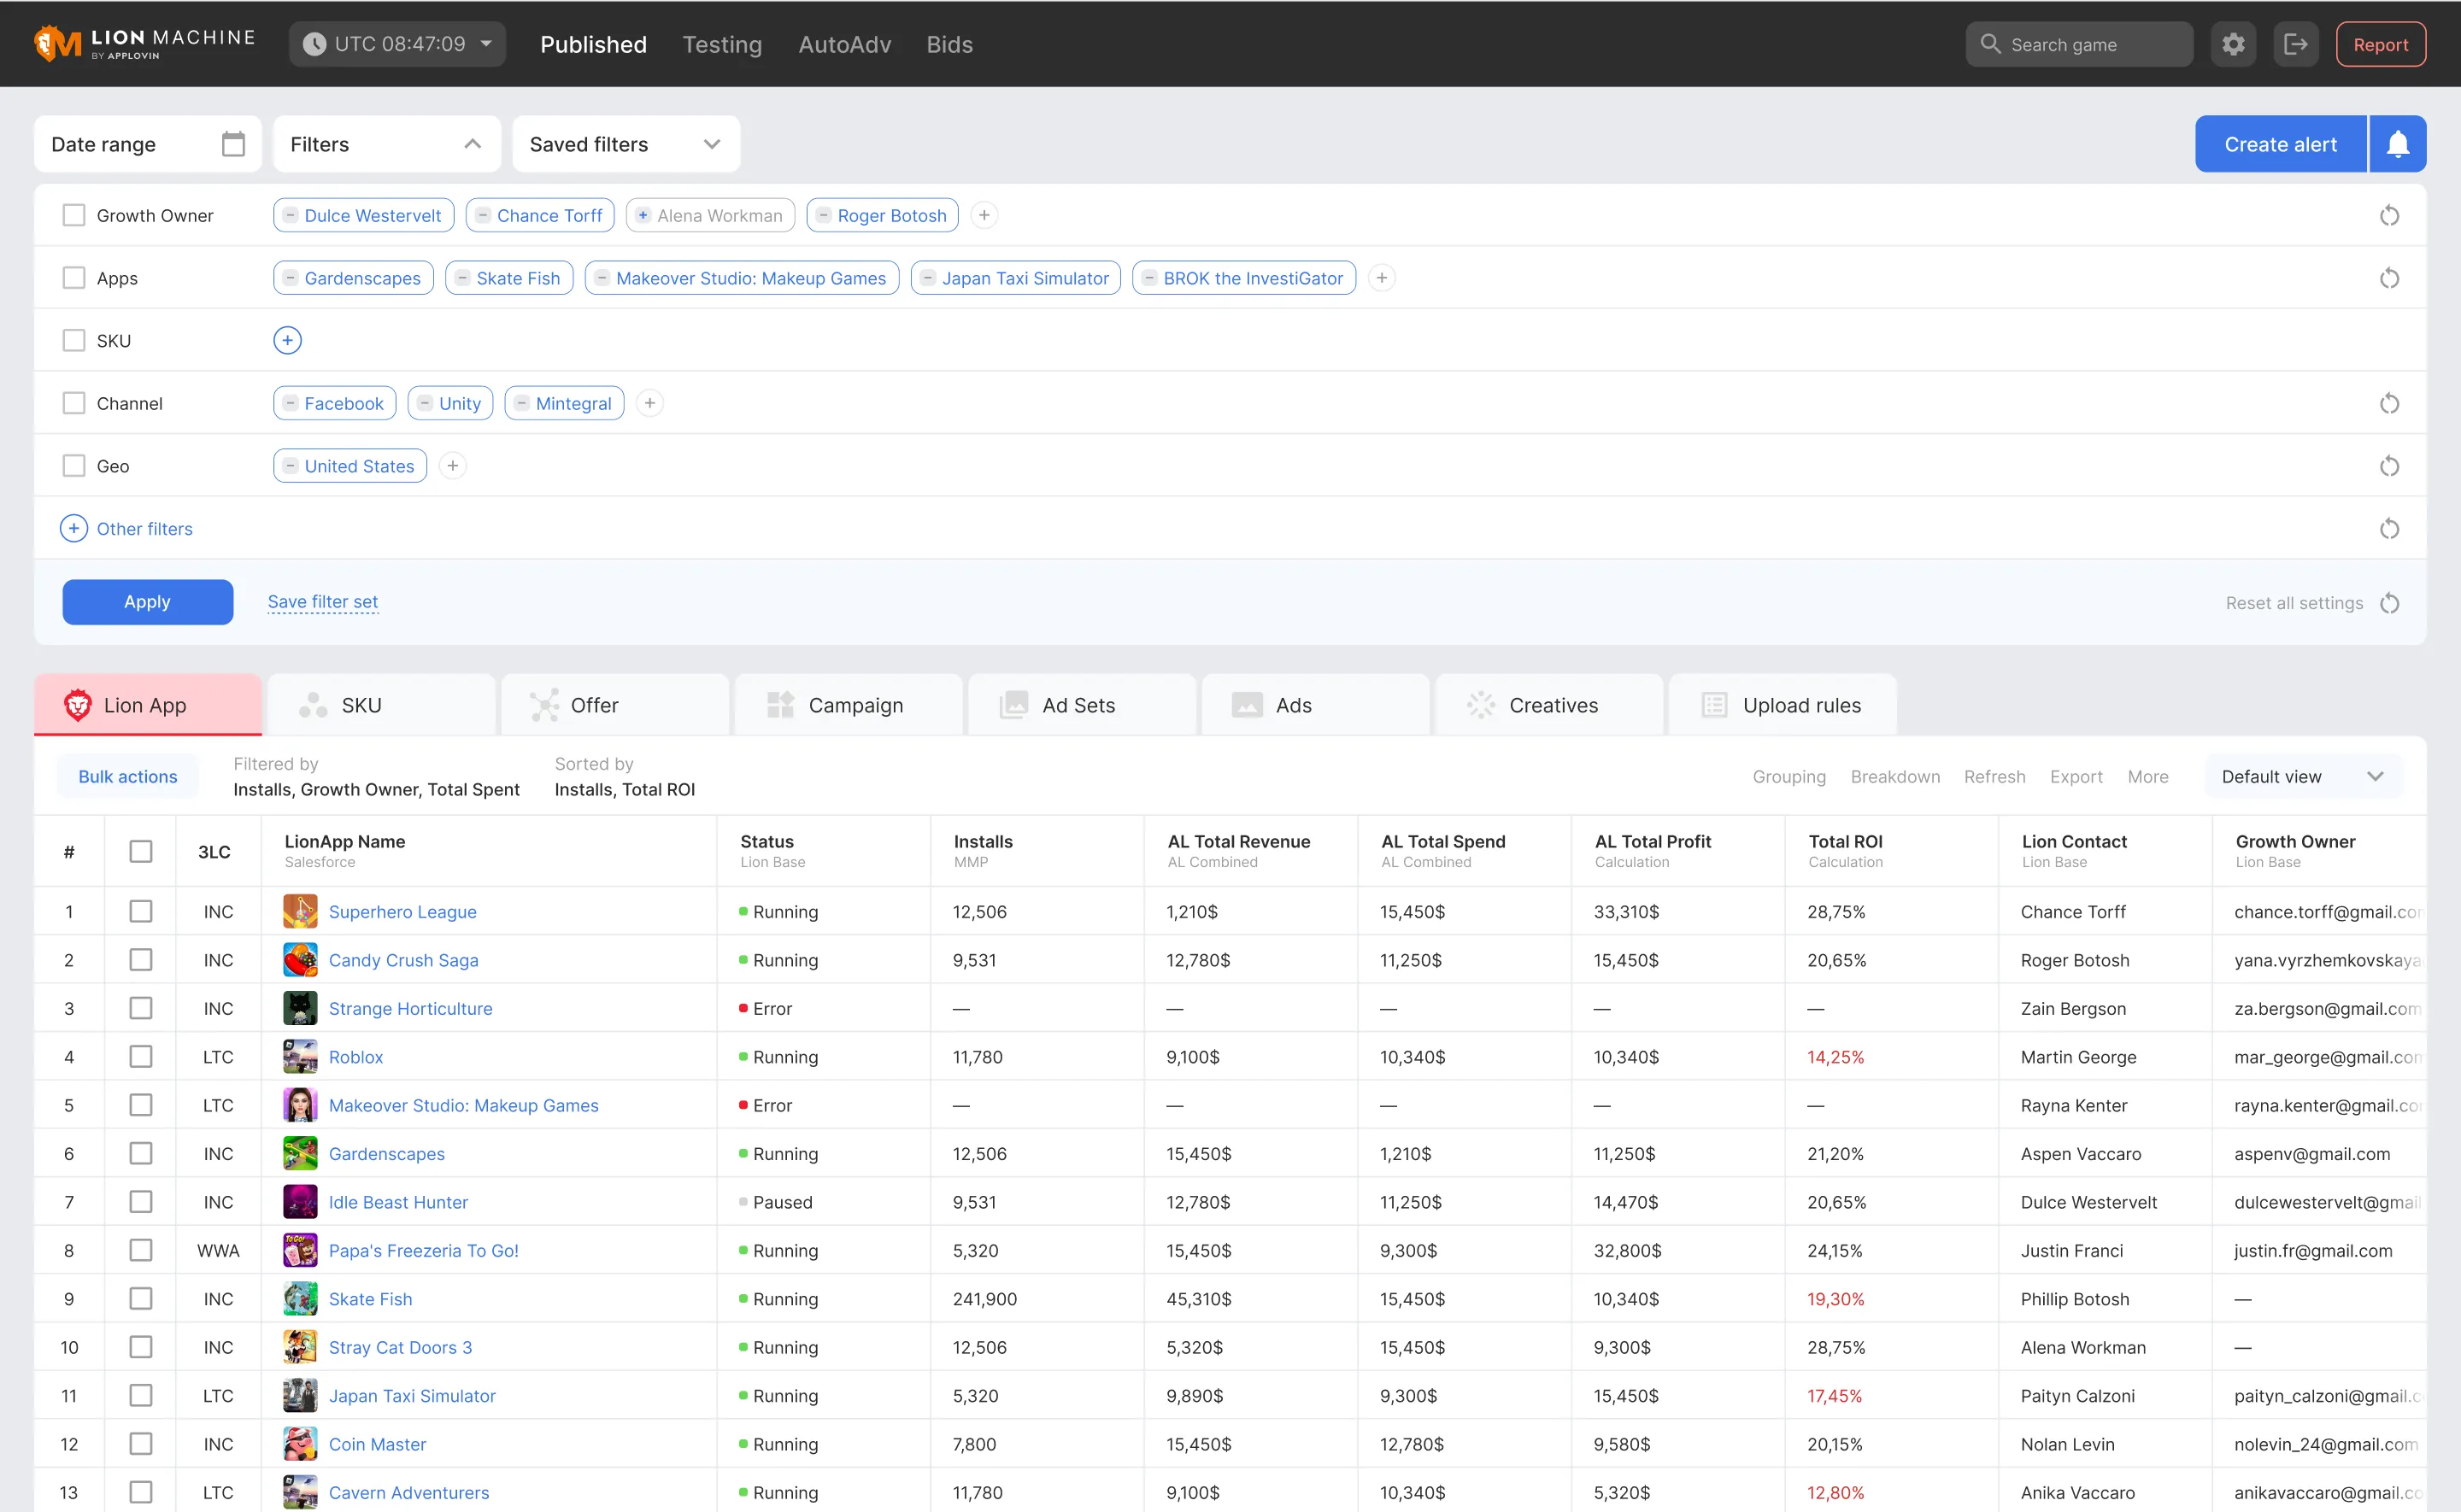Remove the Unity channel chip
The image size is (2461, 1512).
tap(425, 403)
